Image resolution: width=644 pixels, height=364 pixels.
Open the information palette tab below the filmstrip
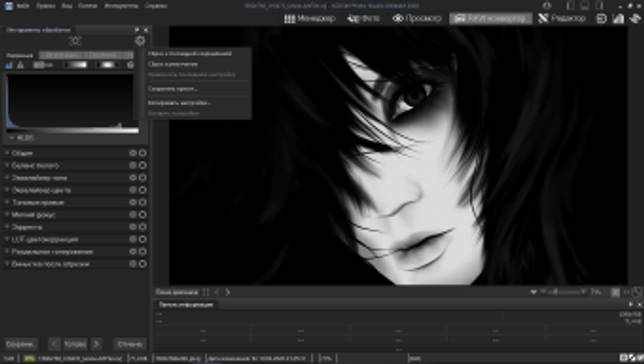point(186,305)
